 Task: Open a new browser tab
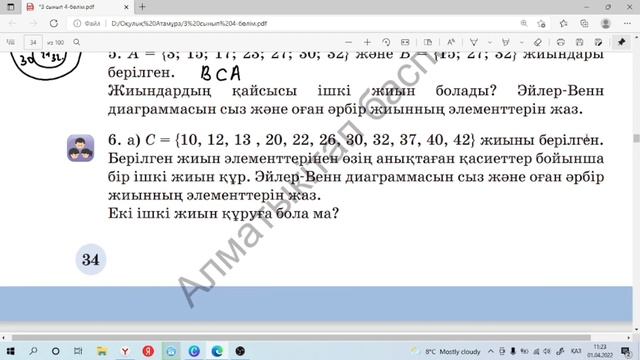click(142, 7)
